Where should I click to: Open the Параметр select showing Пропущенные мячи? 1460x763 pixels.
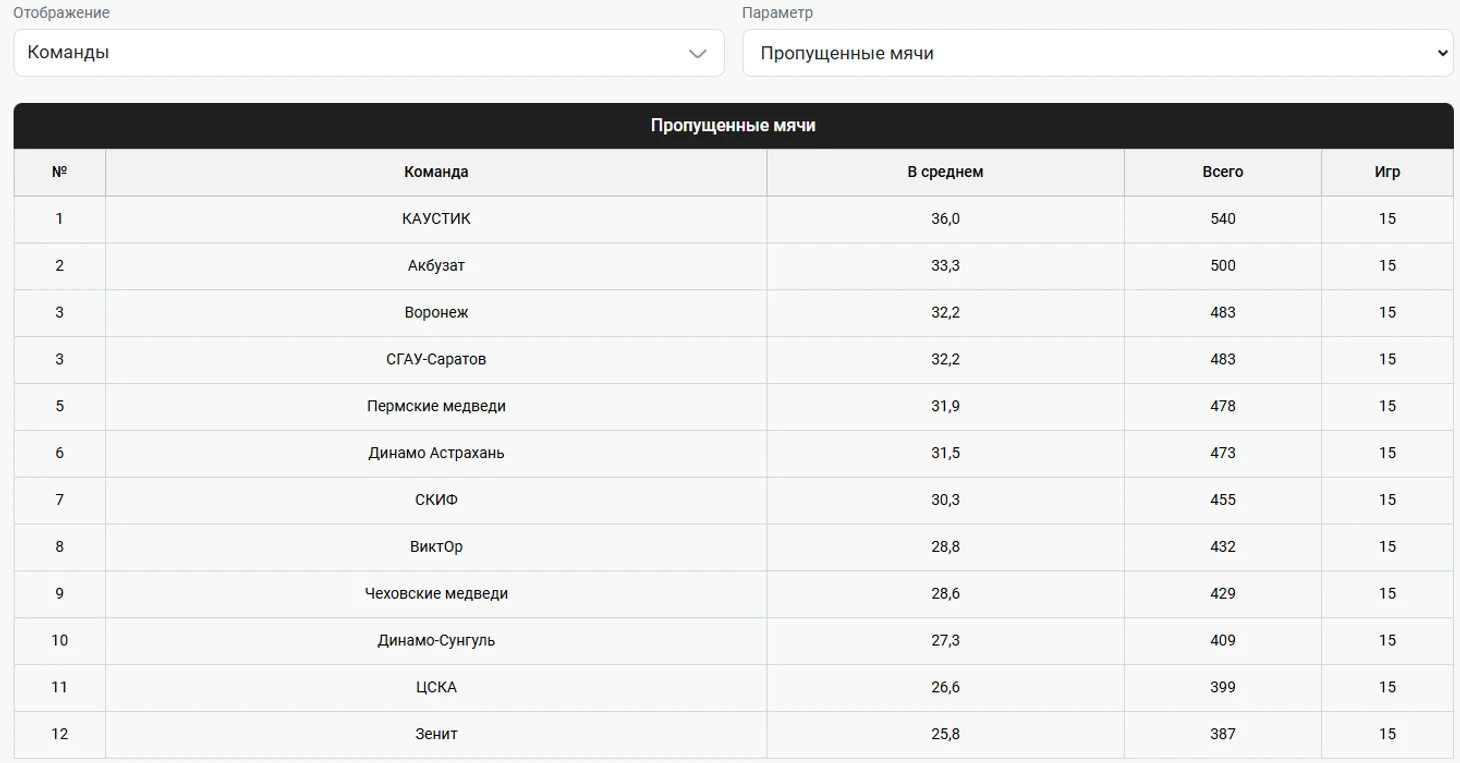[x=1097, y=53]
